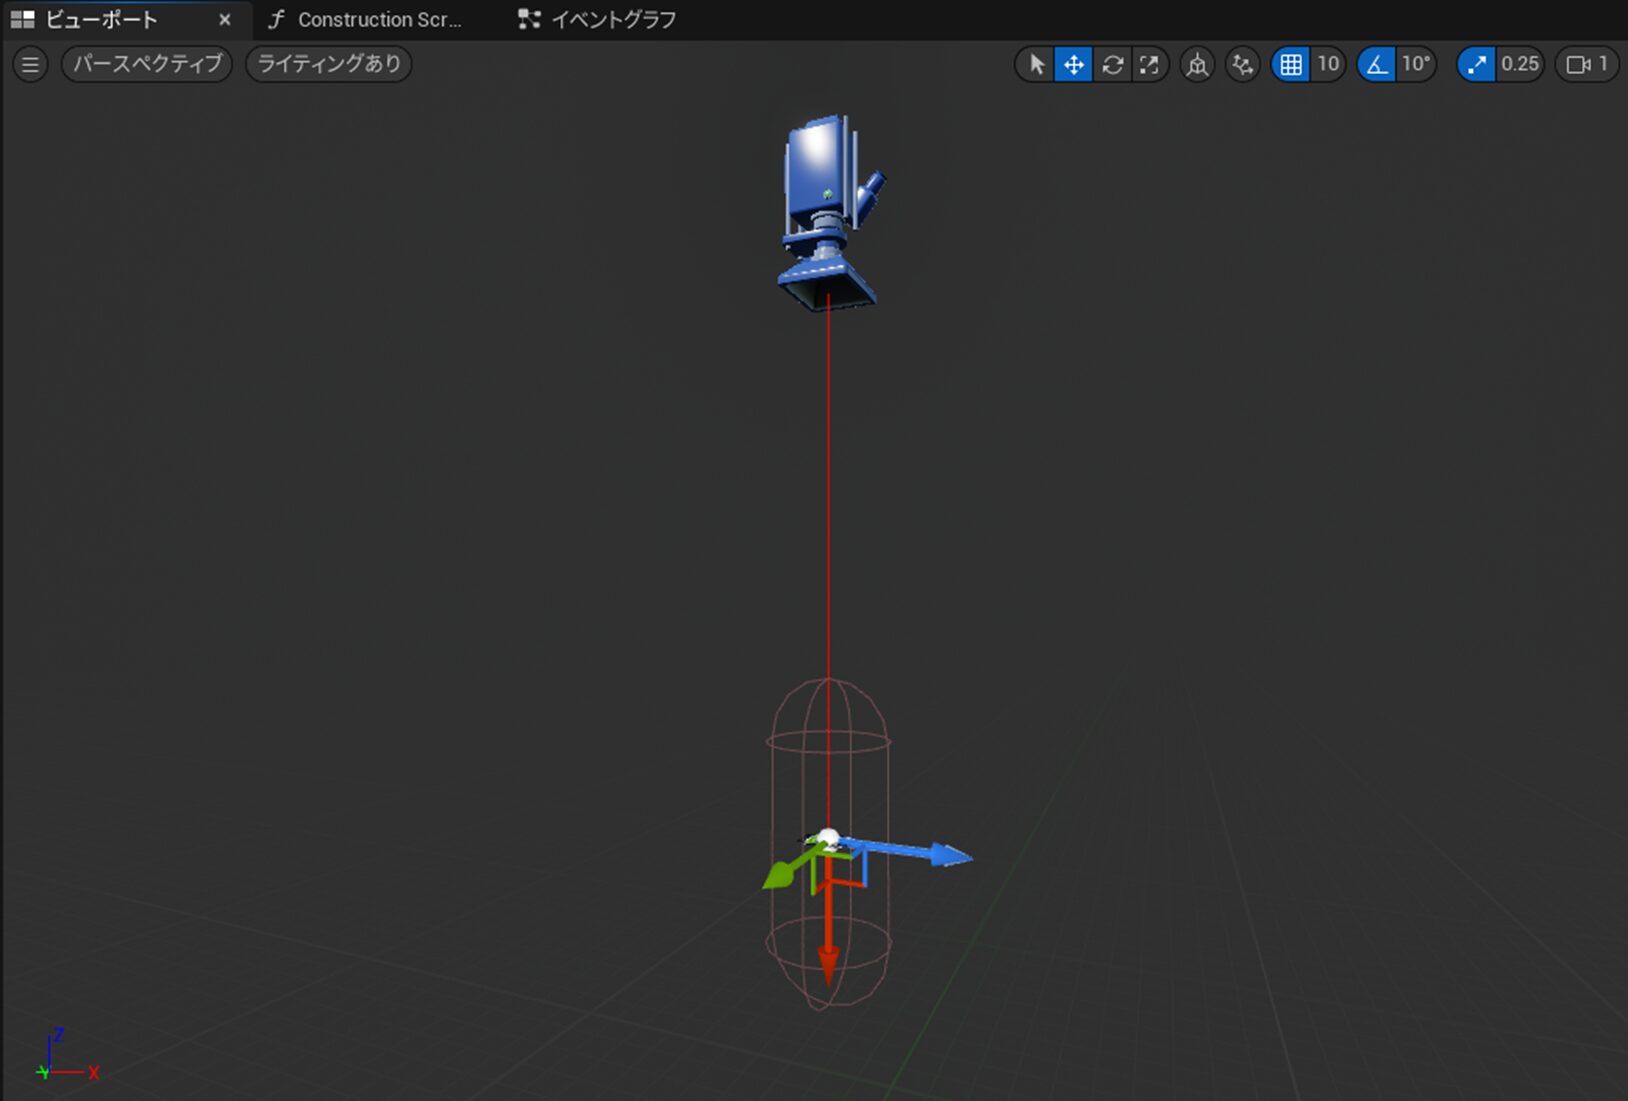Screen dimensions: 1628x1101
Task: Toggle grid snapping on or off
Action: pyautogui.click(x=1292, y=64)
